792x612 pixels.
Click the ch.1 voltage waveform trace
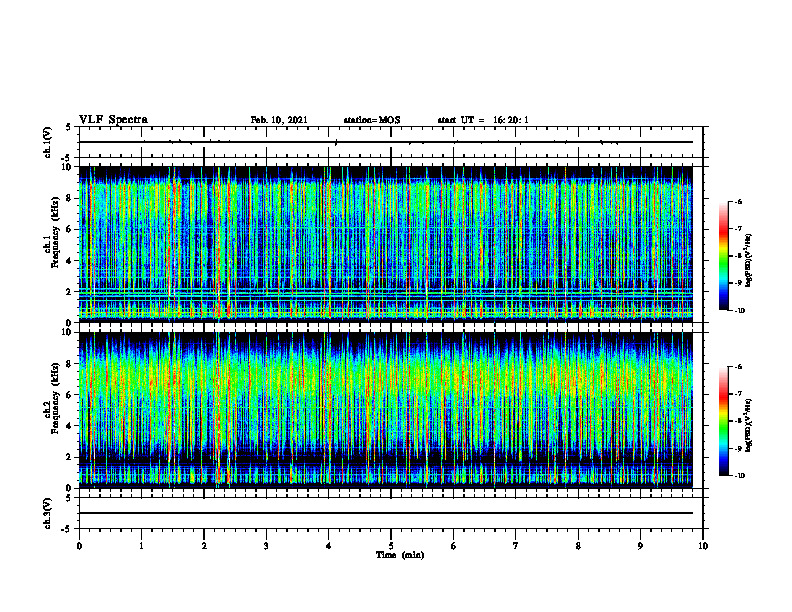click(386, 142)
